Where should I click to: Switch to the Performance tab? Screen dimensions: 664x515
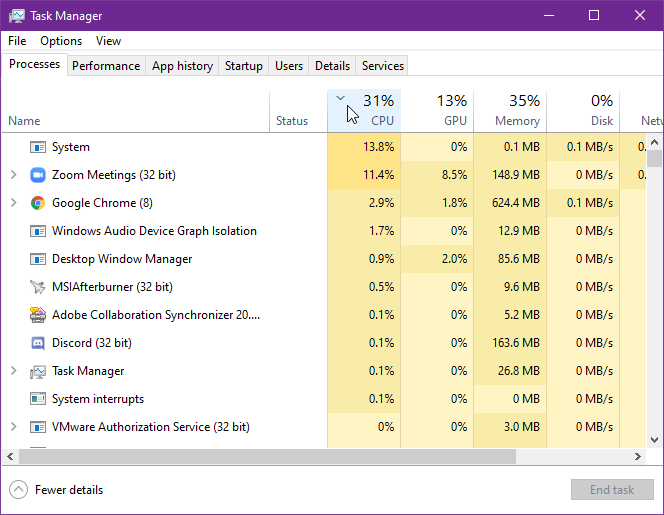coord(106,66)
